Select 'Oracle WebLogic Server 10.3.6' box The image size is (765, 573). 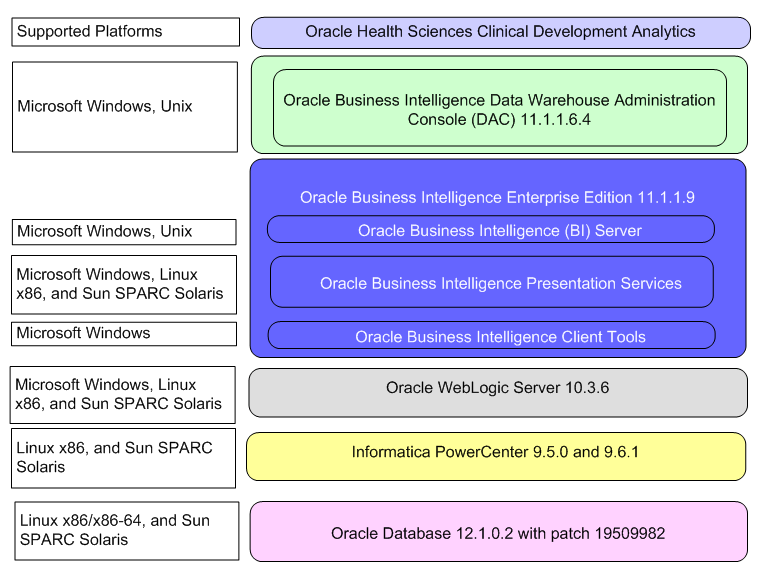(x=498, y=393)
